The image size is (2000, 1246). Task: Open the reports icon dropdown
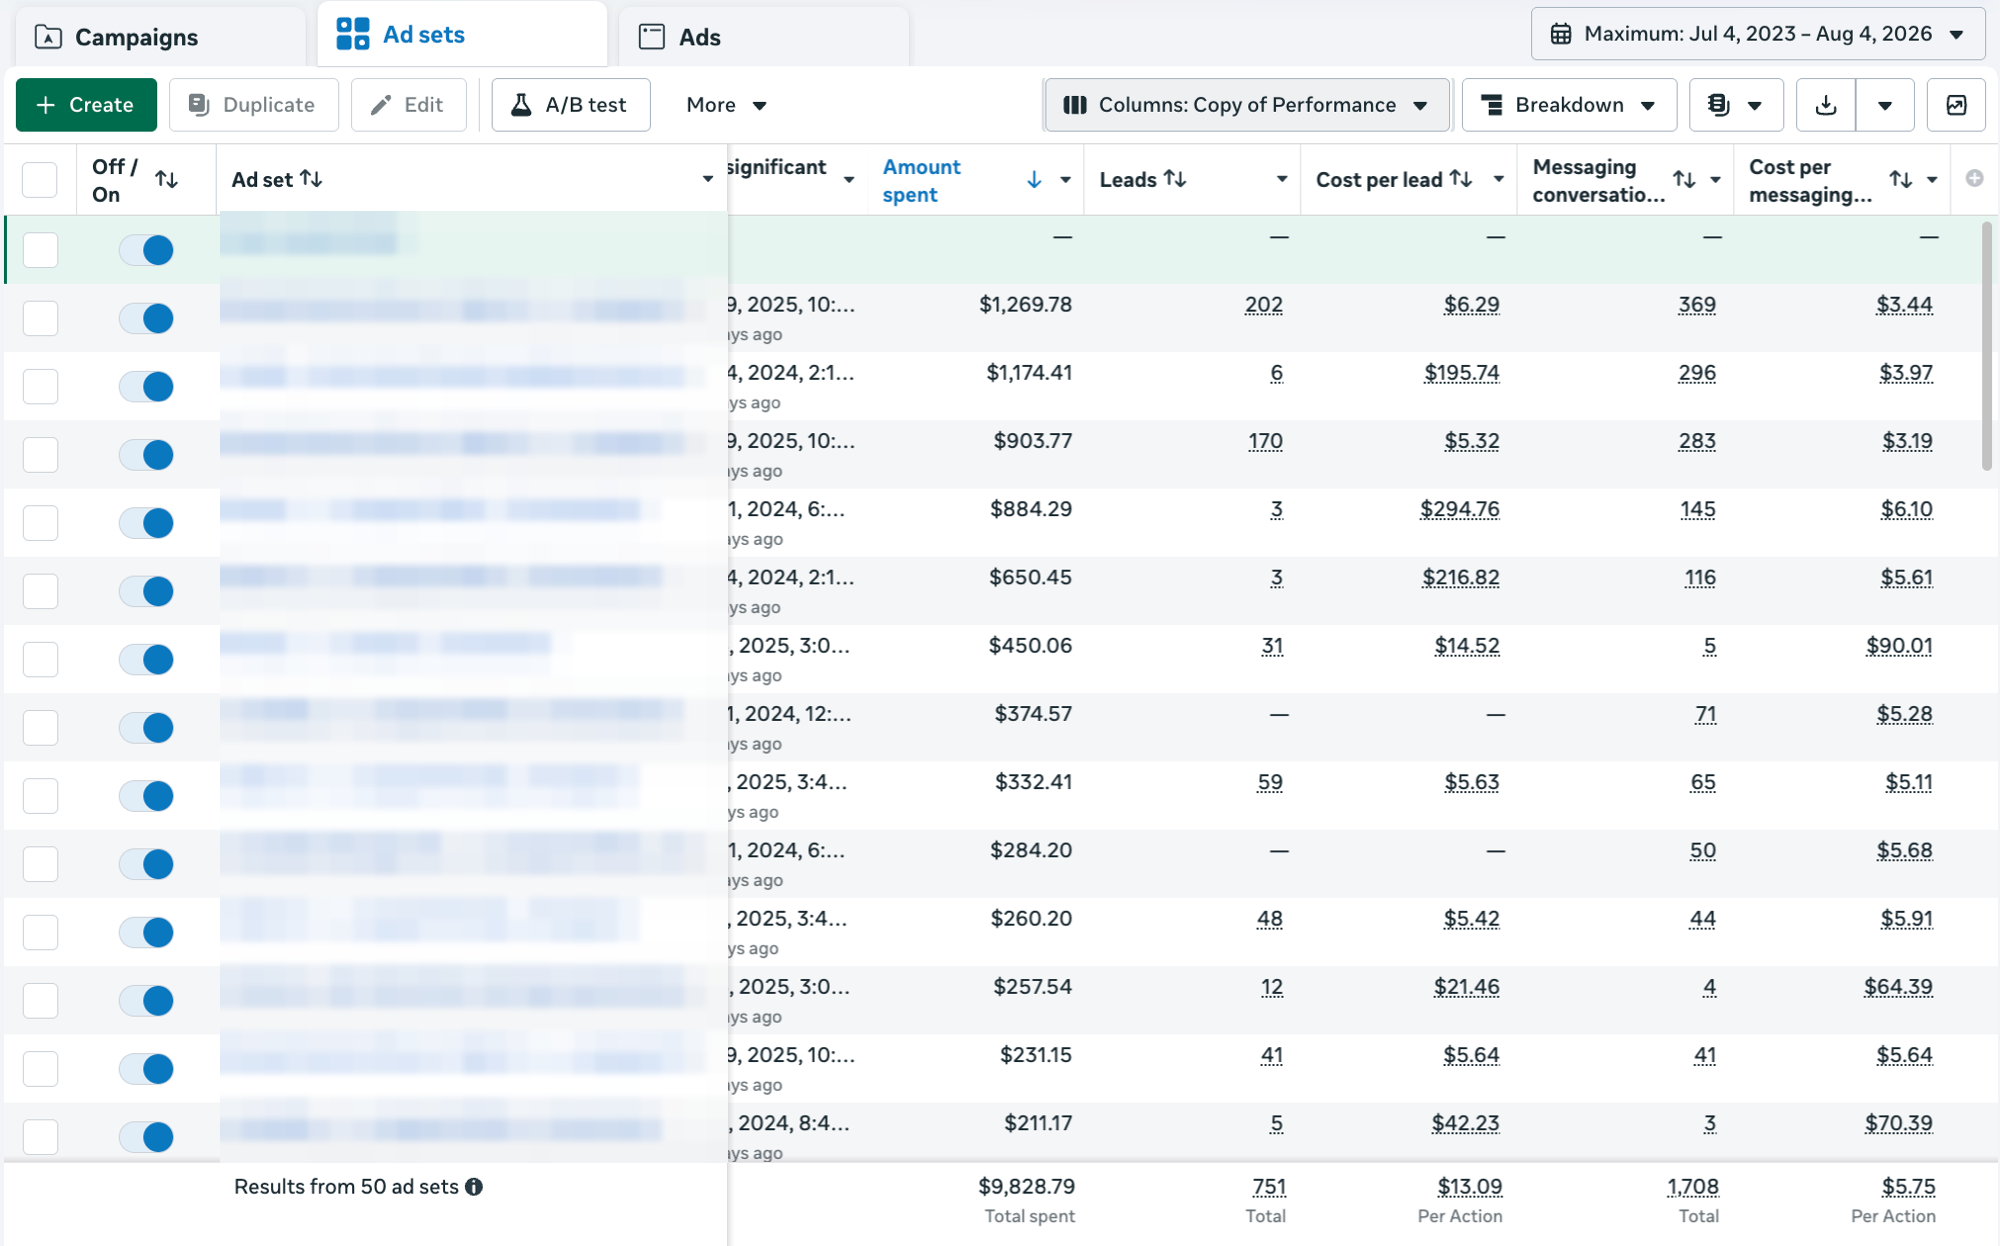click(x=1736, y=105)
